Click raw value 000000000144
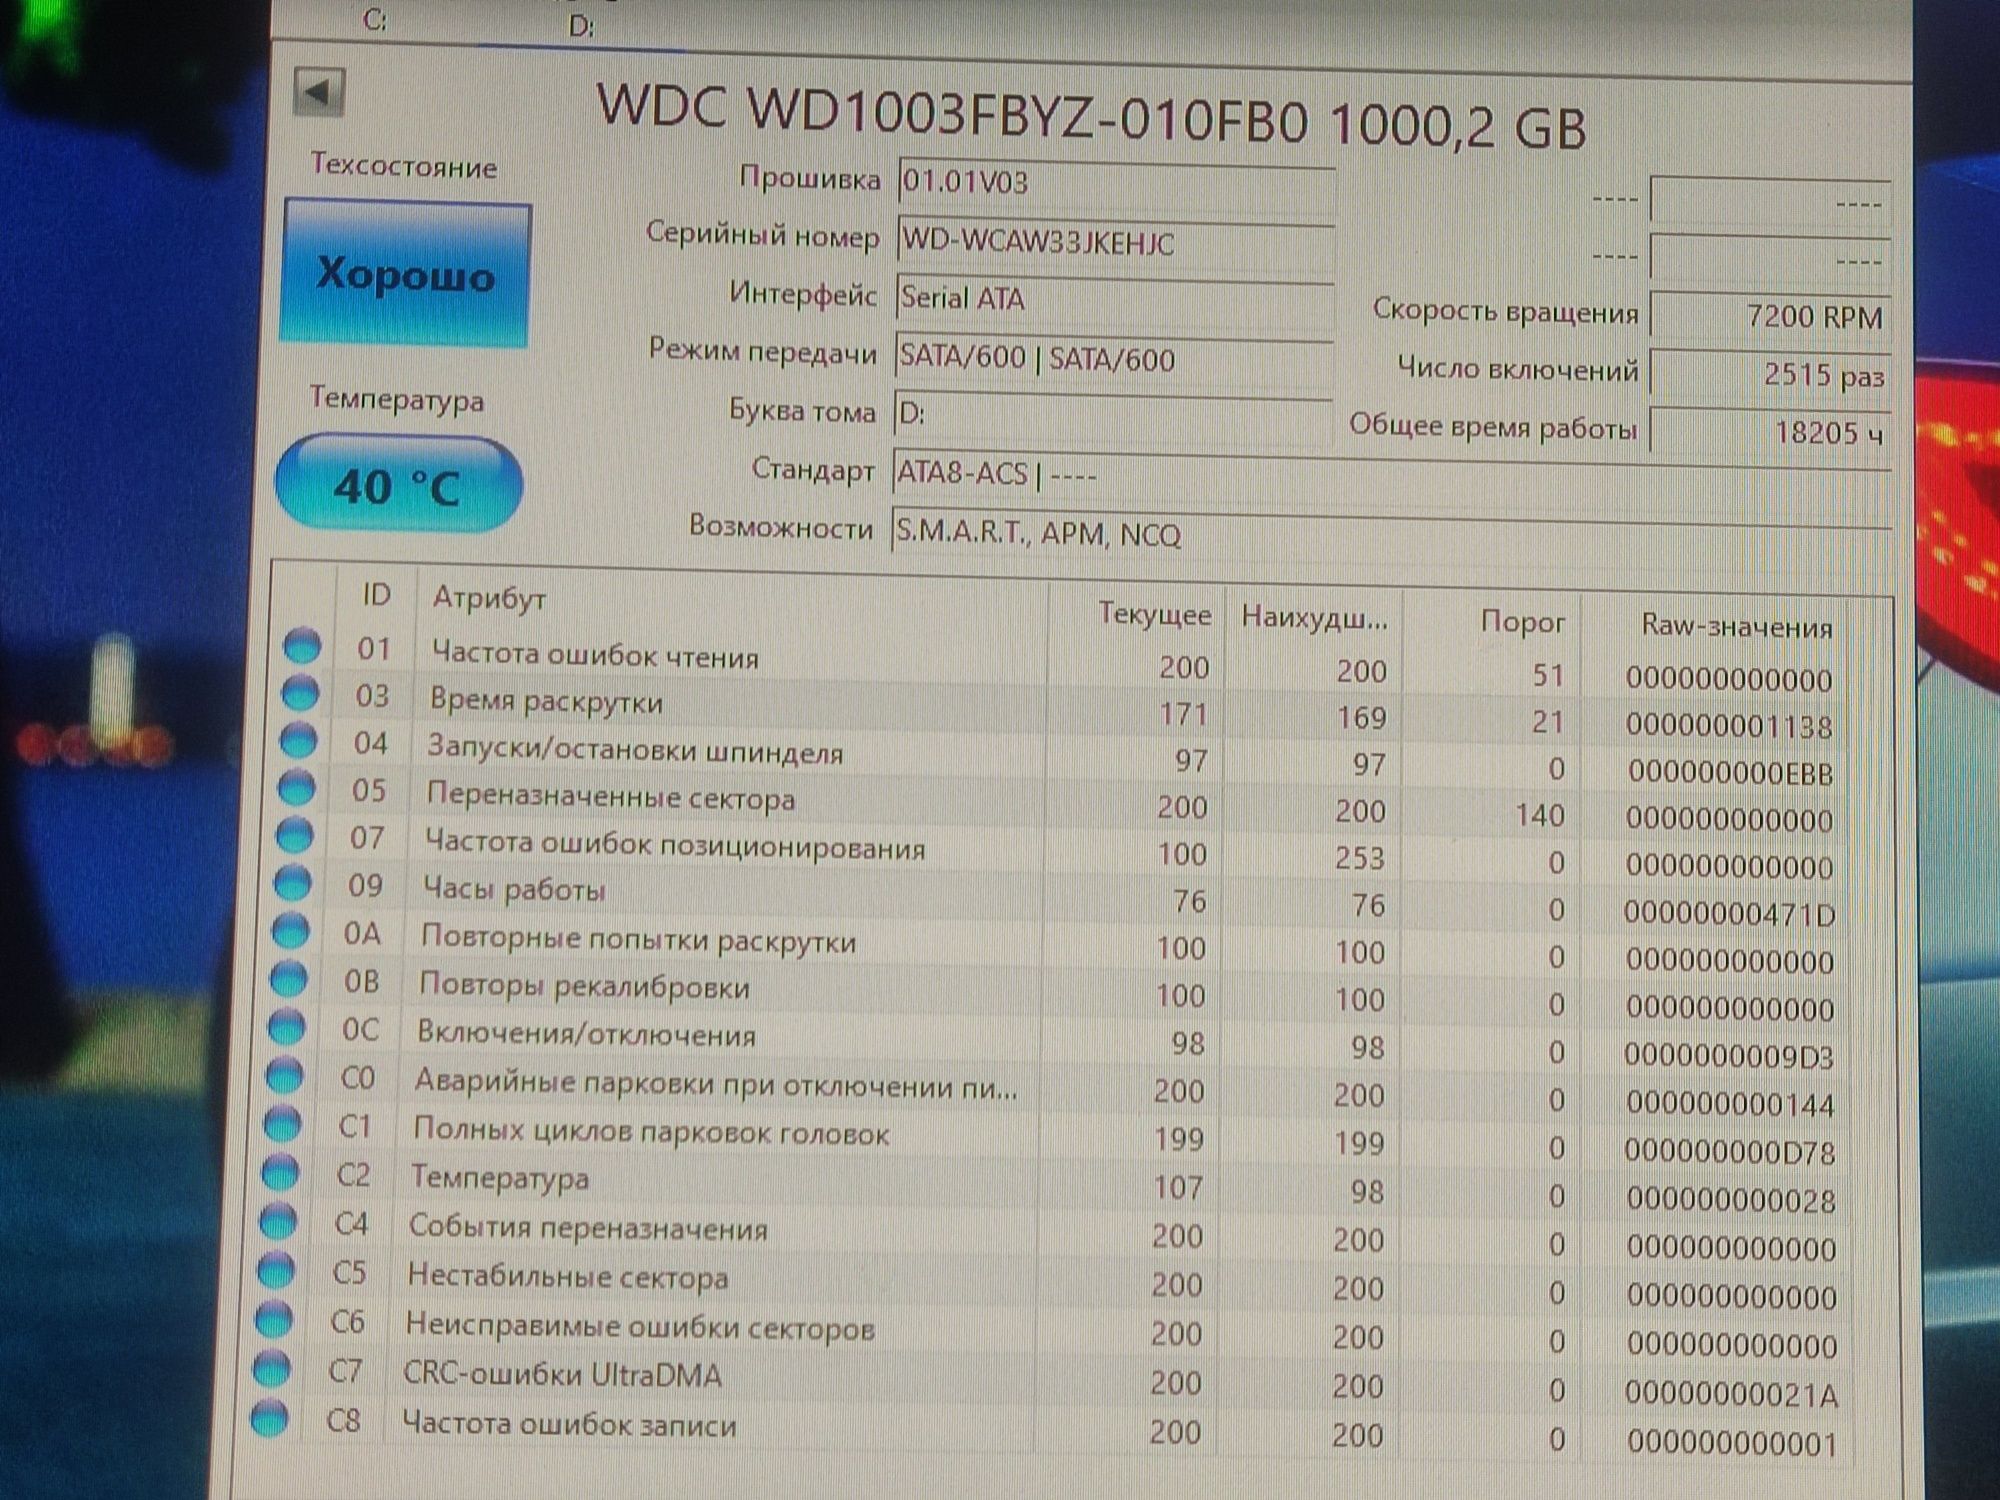Screen dimensions: 2000x1500 point(1730,1104)
